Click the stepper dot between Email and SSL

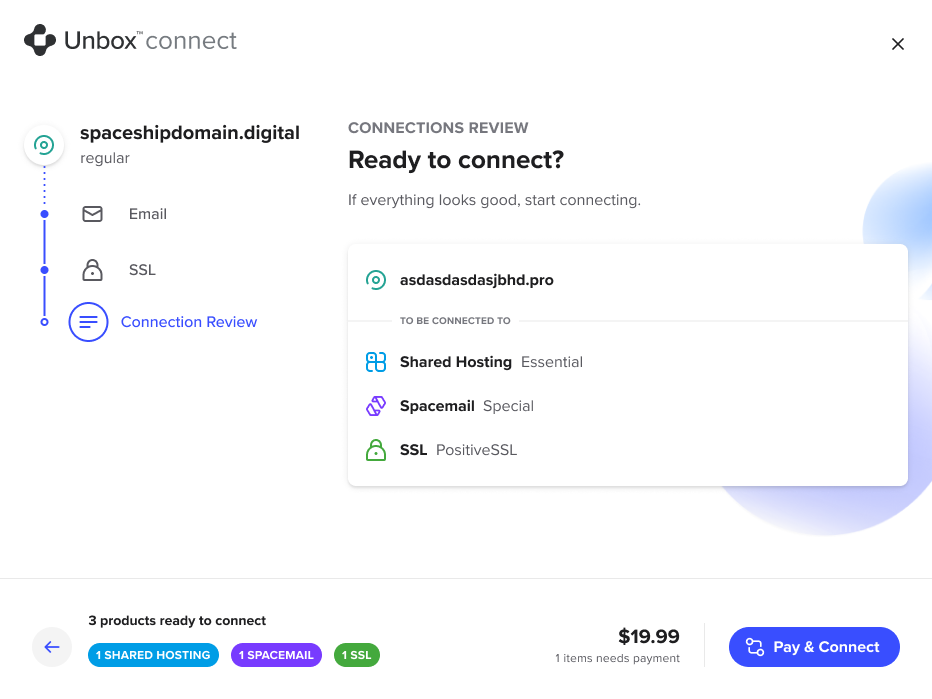click(x=44, y=270)
